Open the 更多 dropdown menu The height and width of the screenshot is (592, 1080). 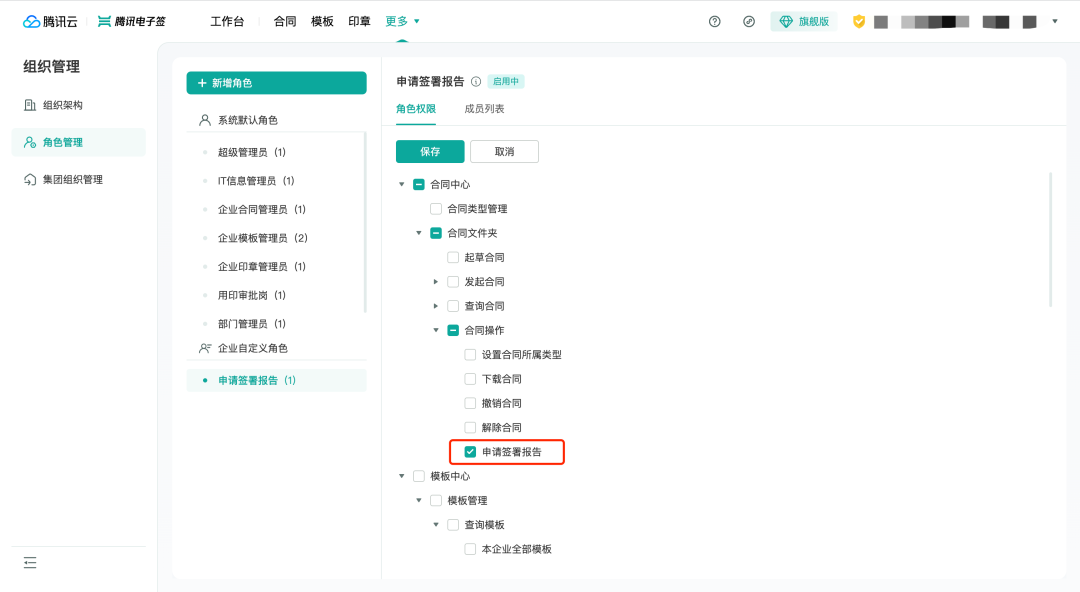(402, 21)
